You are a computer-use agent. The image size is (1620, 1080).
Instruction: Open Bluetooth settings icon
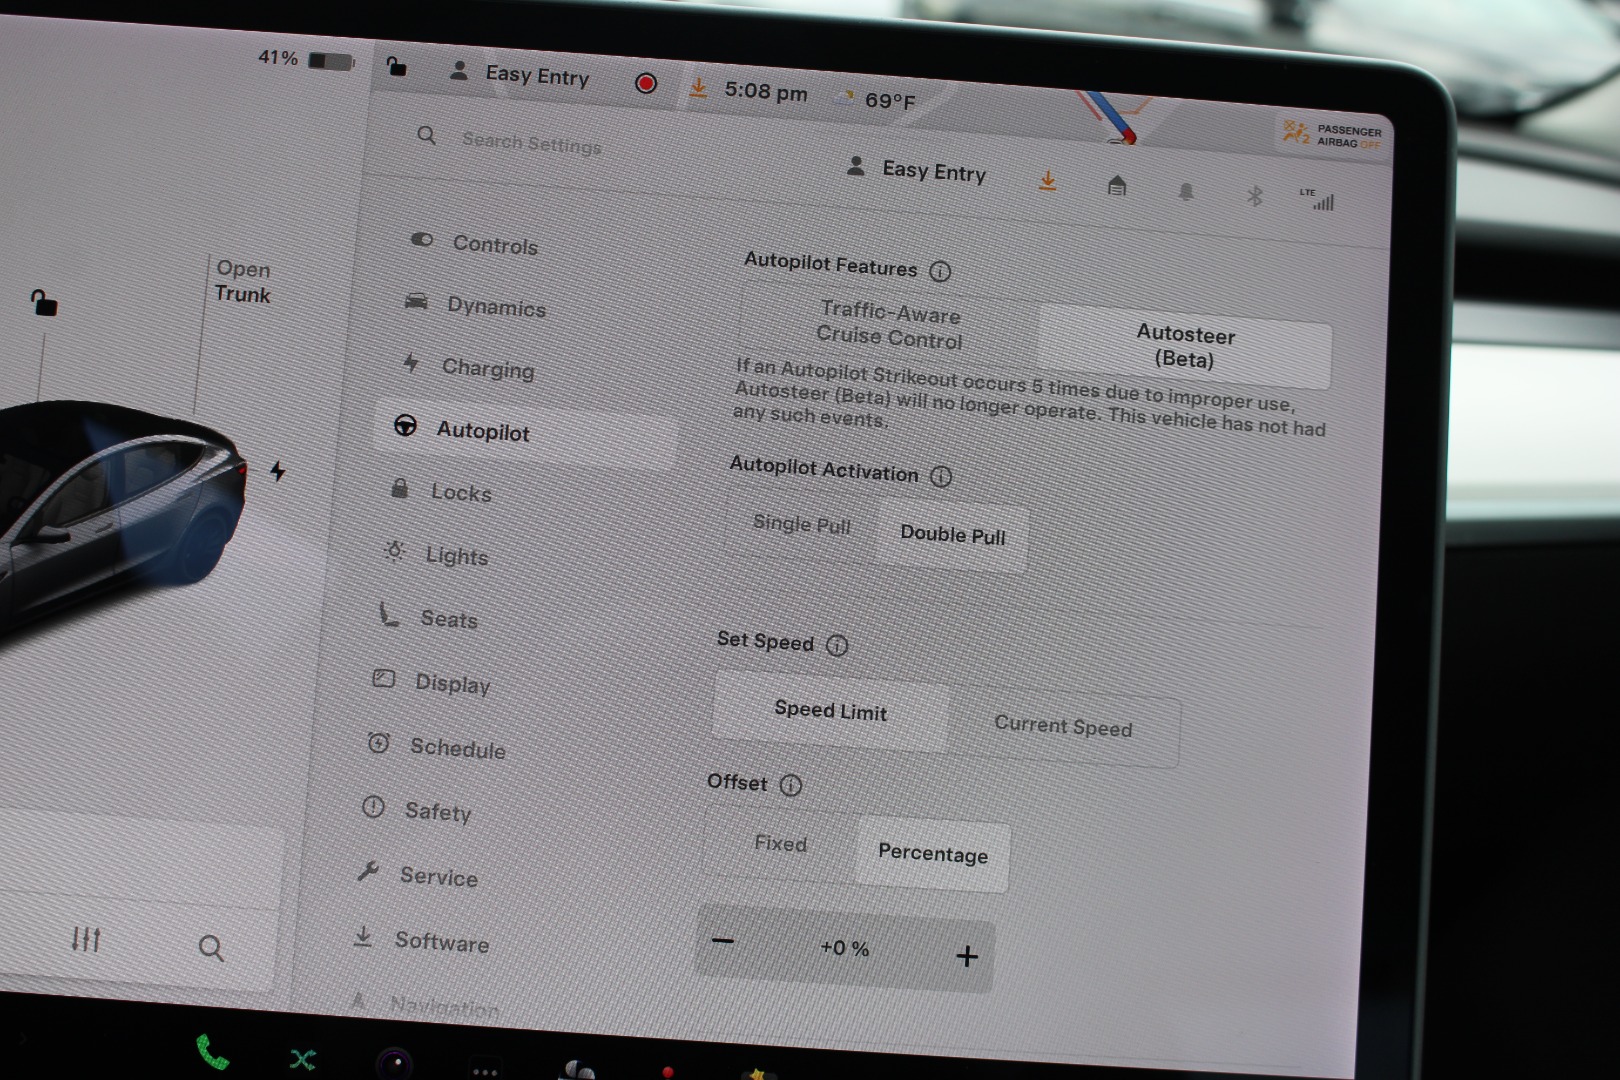1254,196
